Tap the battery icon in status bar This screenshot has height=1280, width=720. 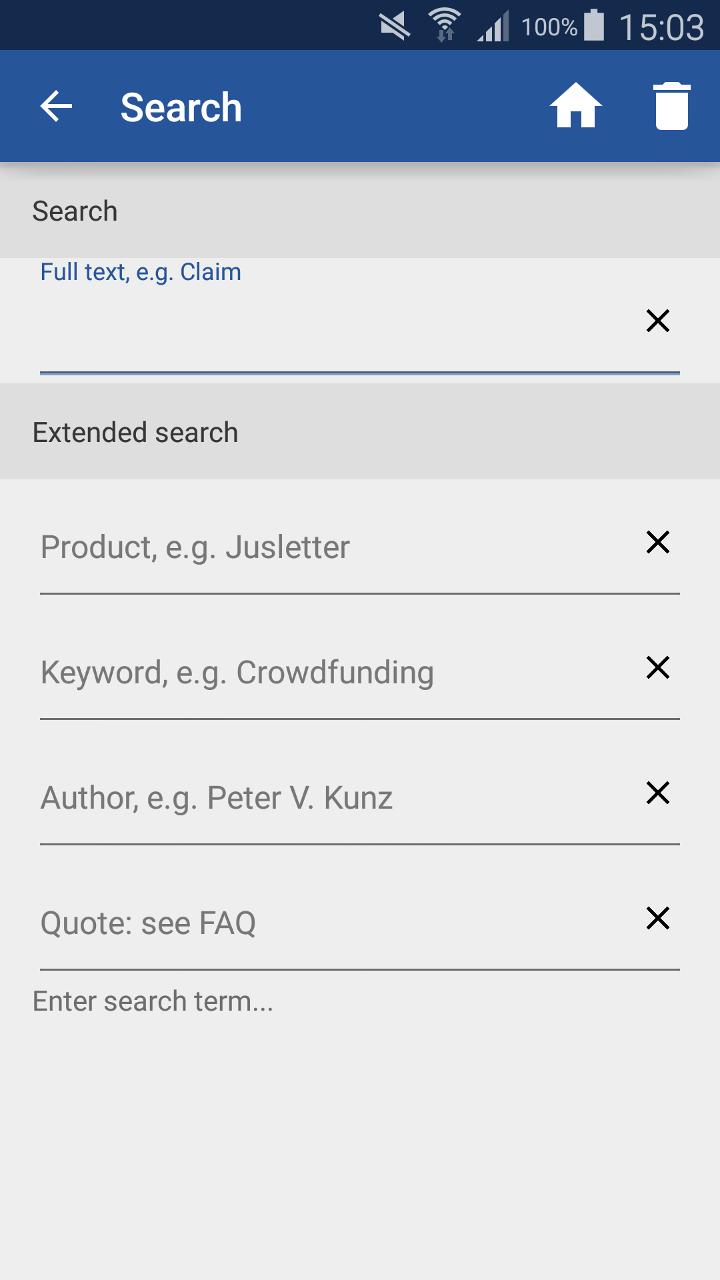(594, 26)
